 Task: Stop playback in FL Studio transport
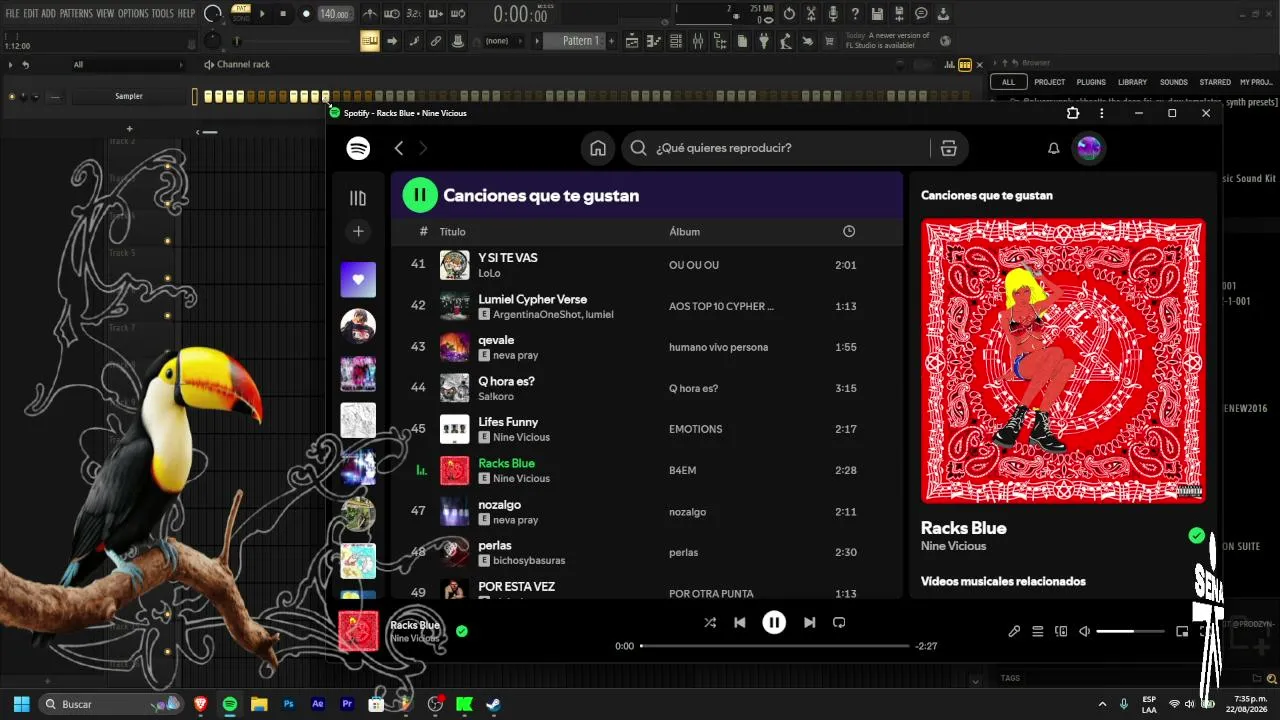[x=284, y=14]
